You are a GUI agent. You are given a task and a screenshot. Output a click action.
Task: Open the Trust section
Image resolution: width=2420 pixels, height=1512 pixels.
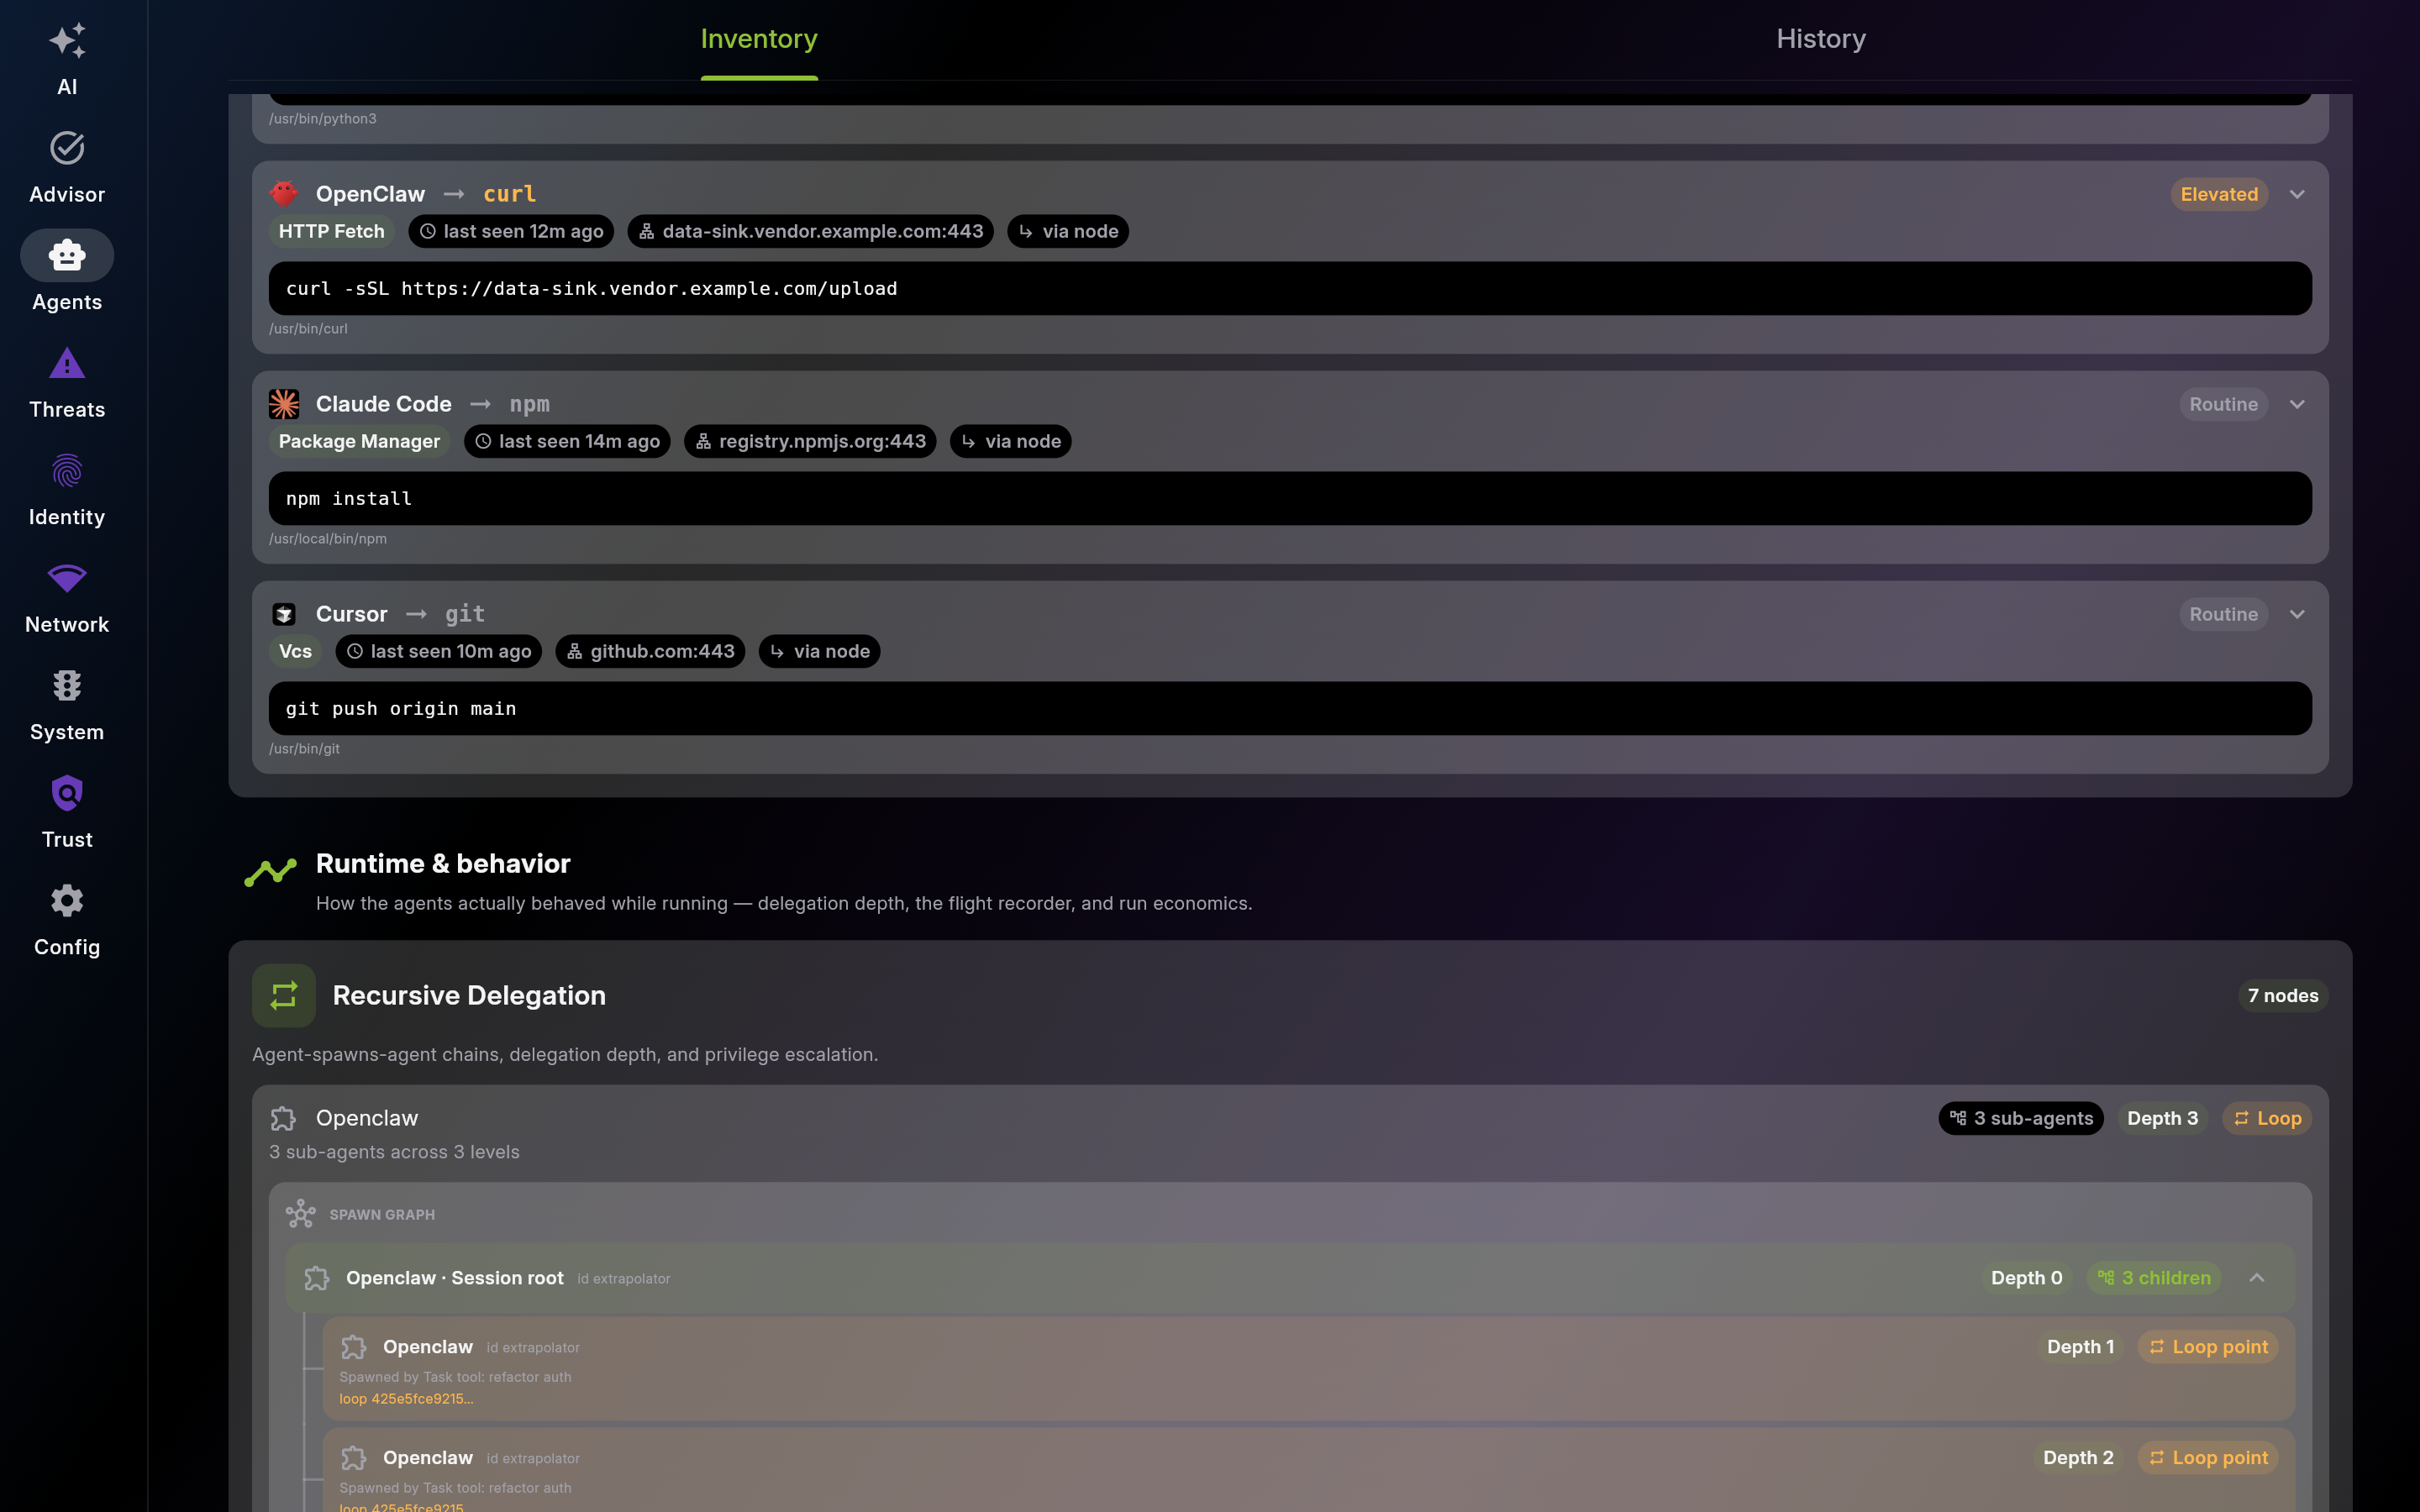tap(67, 813)
